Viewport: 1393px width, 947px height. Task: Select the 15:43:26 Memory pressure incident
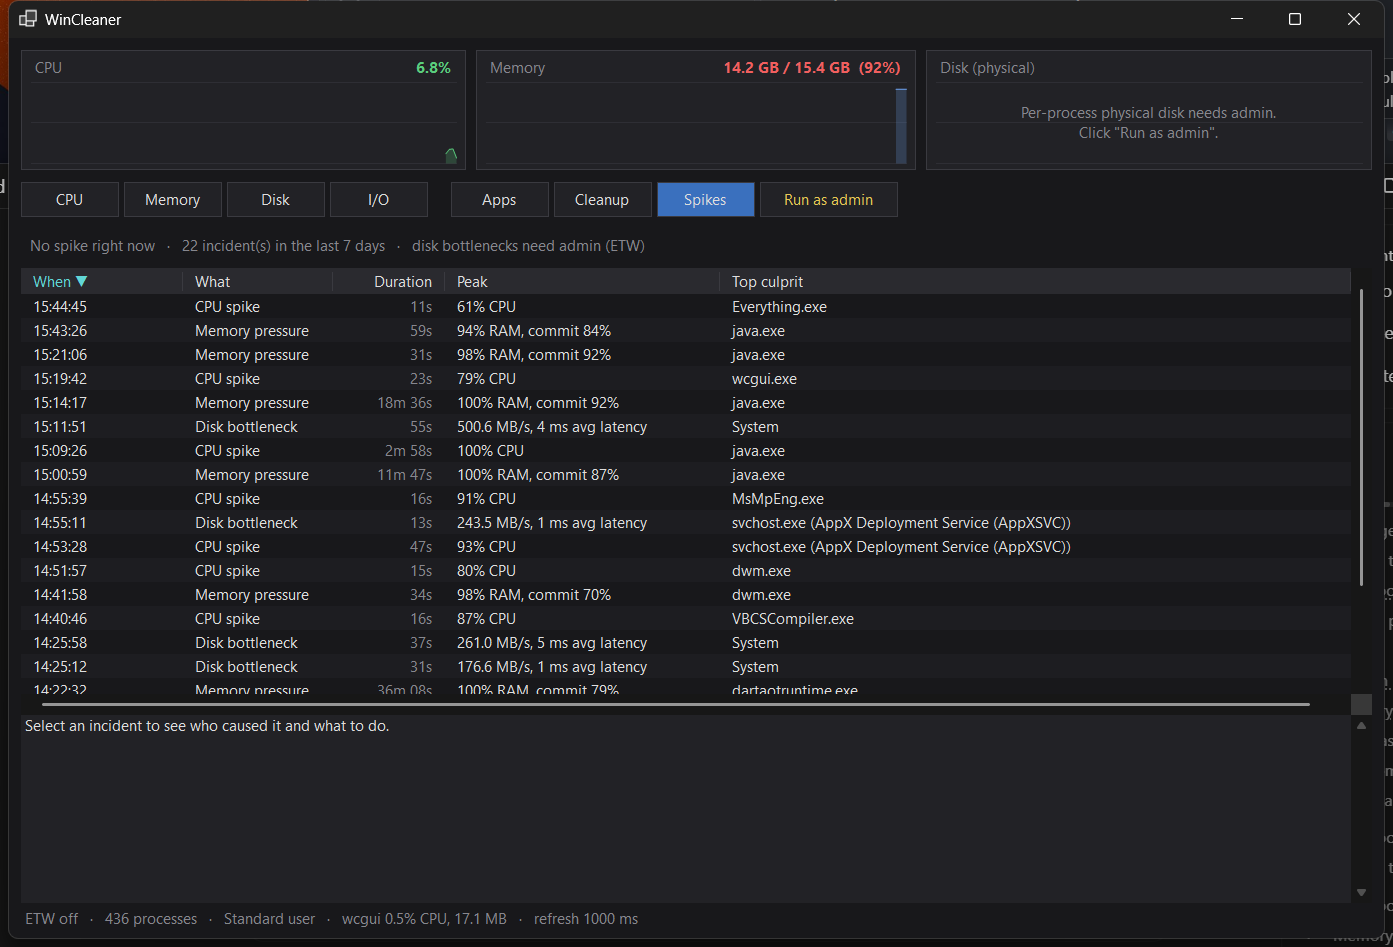point(686,331)
